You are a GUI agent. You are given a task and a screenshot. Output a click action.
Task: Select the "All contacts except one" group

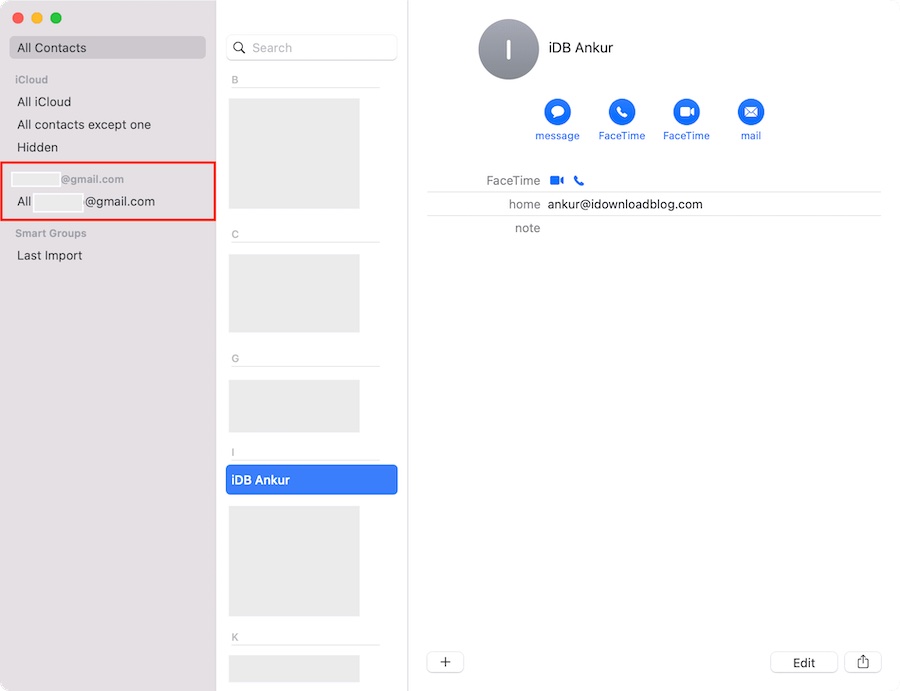click(84, 125)
